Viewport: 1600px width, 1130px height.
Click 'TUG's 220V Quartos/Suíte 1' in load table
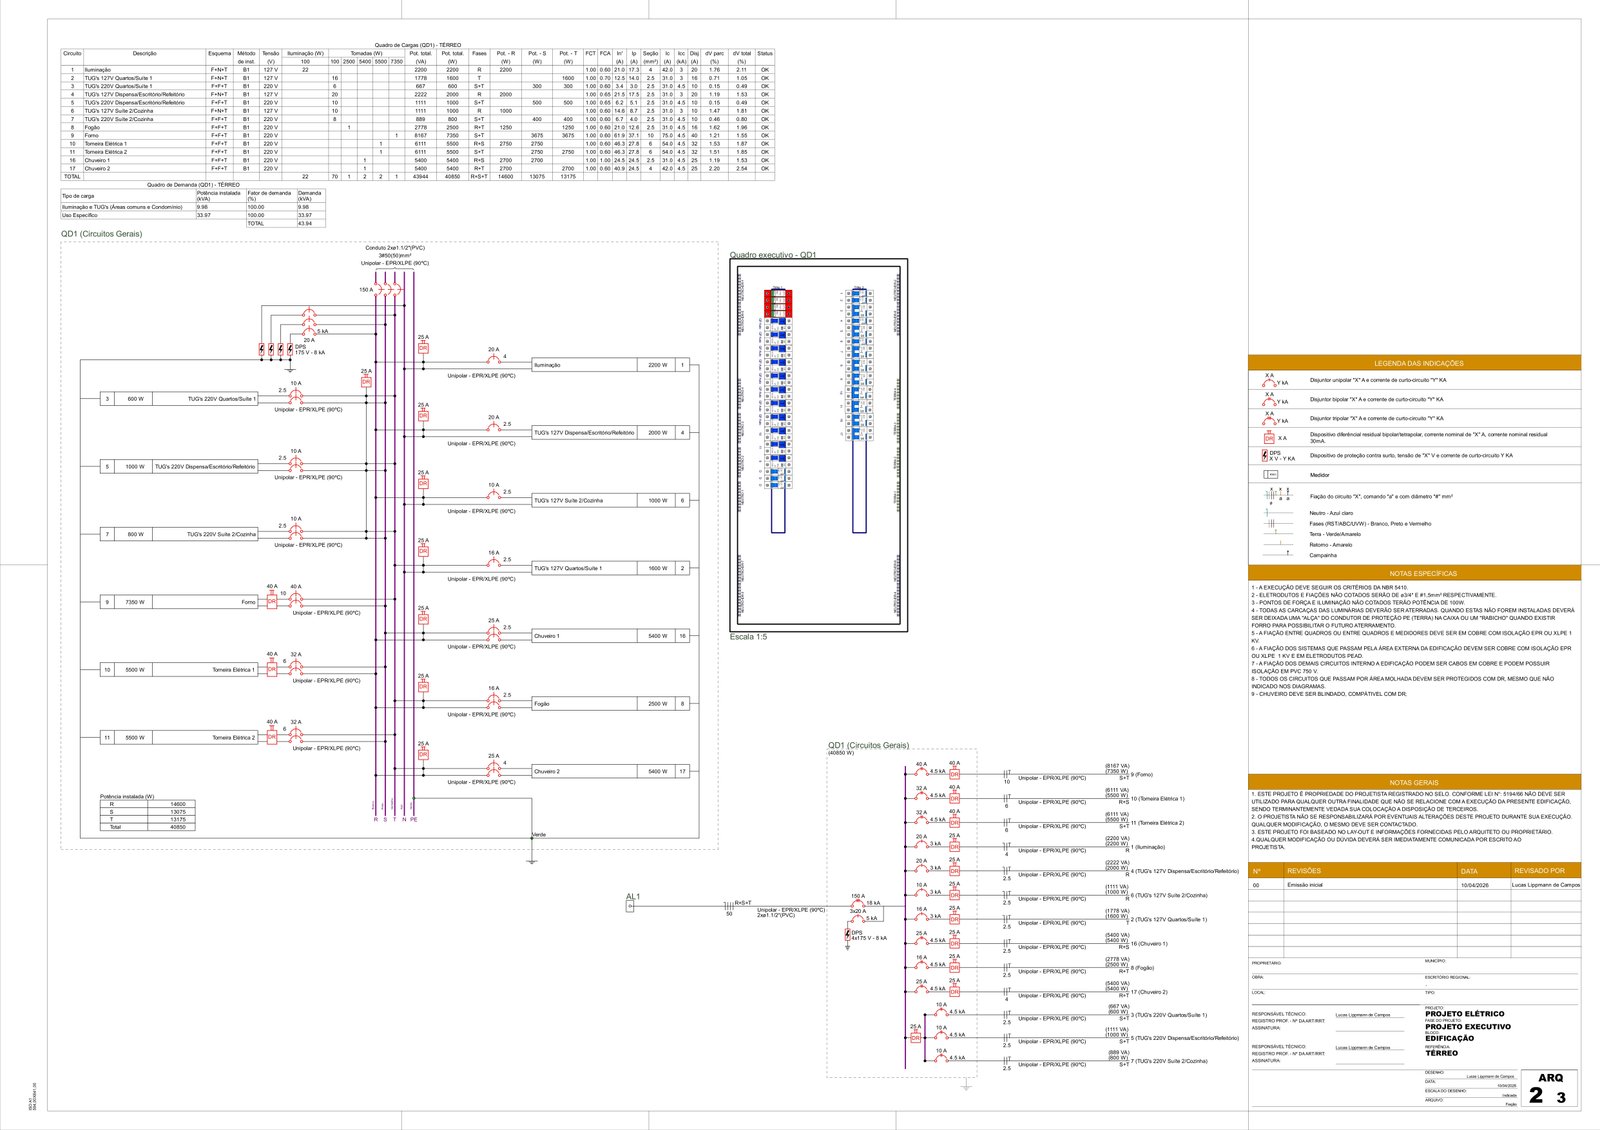click(118, 86)
